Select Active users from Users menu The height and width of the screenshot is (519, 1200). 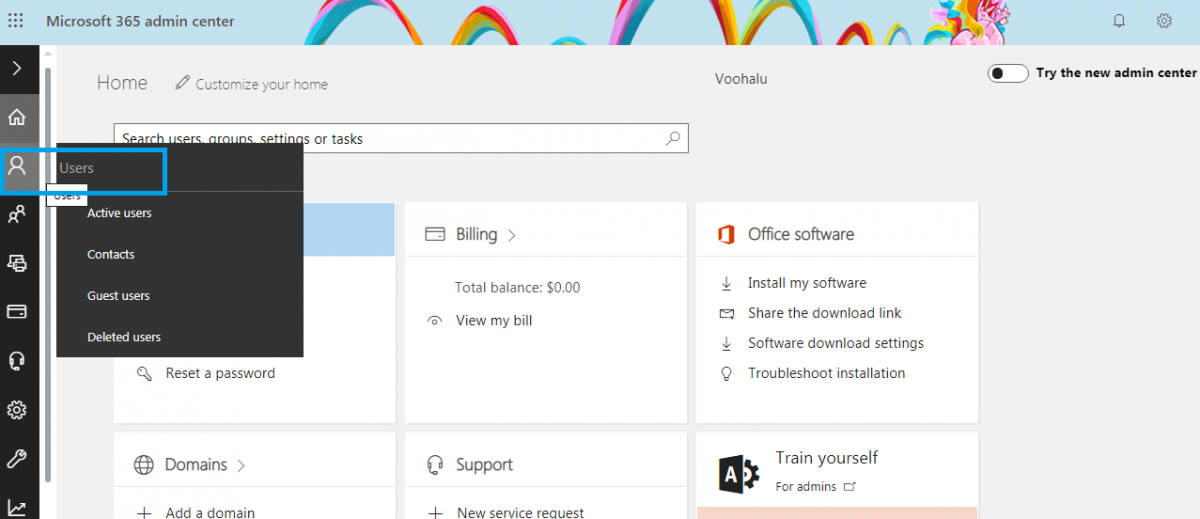[x=119, y=213]
